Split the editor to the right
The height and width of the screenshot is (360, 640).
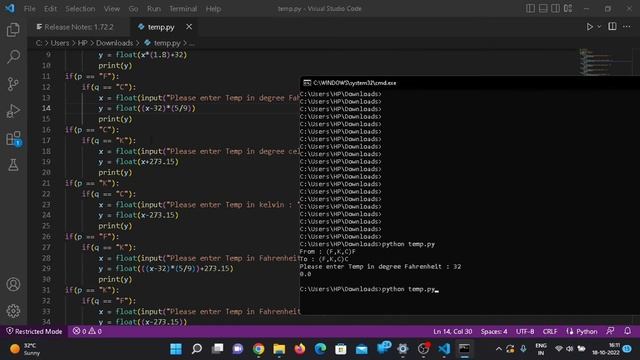tap(612, 27)
